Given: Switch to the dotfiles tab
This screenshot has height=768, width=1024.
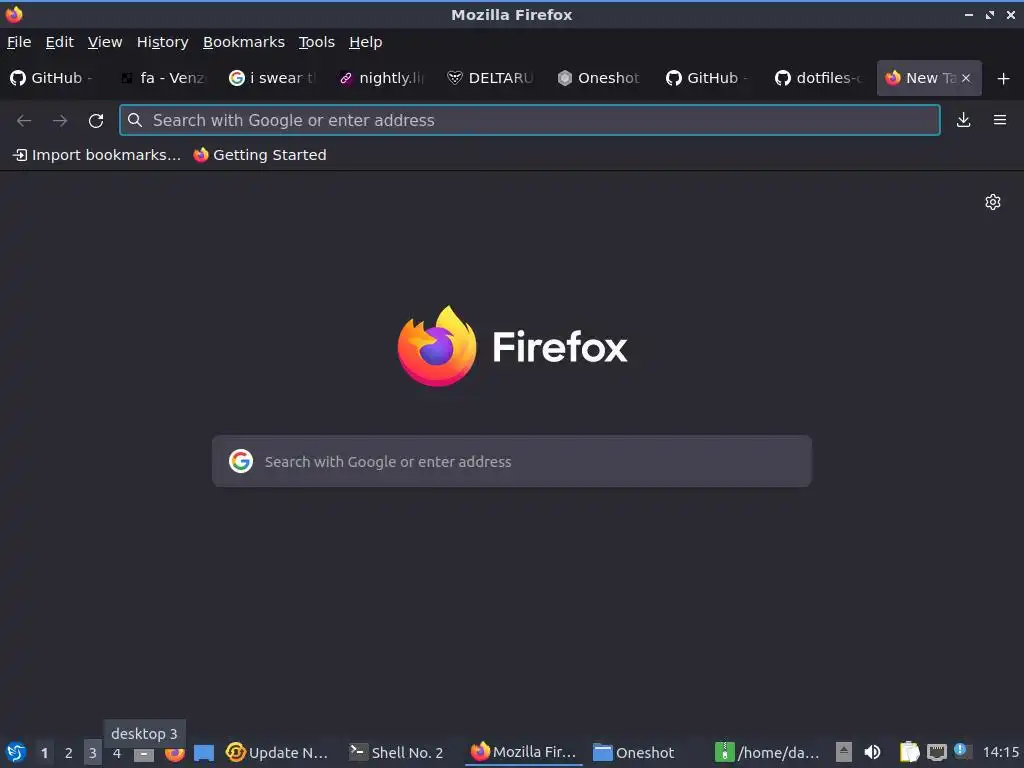Looking at the screenshot, I should coord(820,78).
